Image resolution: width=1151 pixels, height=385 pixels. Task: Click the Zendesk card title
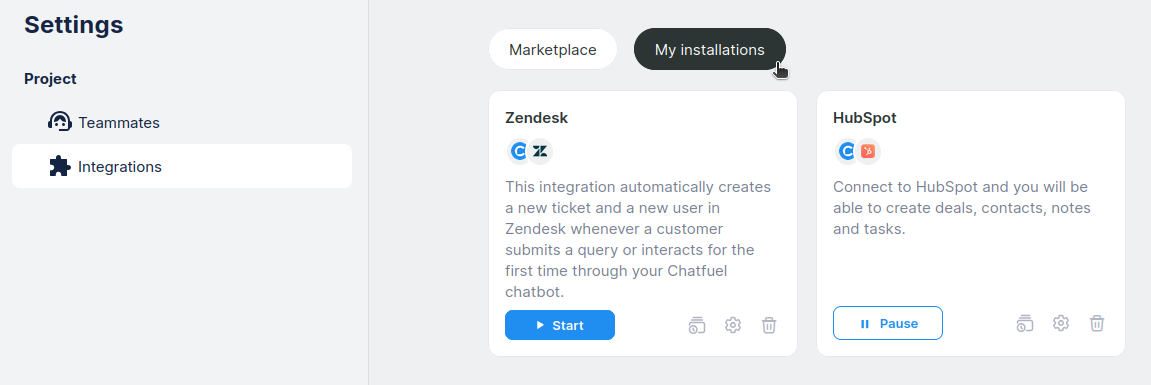[537, 118]
